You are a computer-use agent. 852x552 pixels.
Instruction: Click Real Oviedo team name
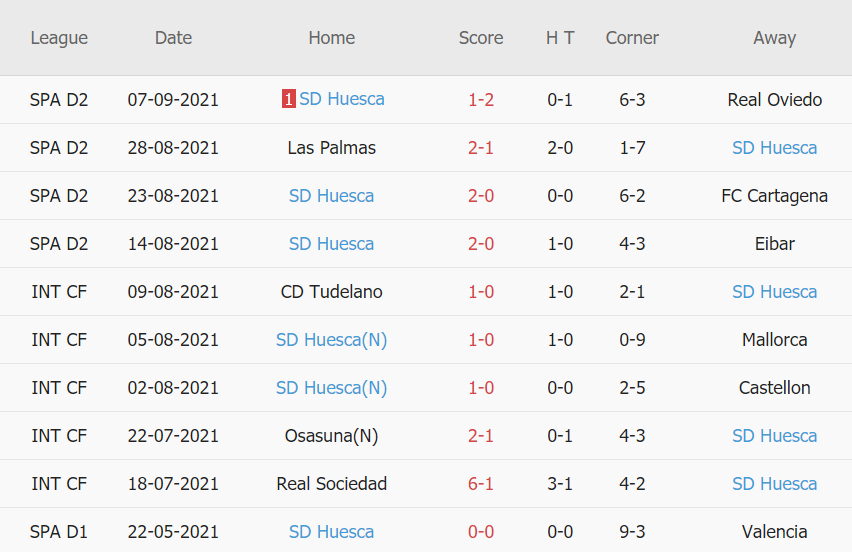tap(774, 100)
